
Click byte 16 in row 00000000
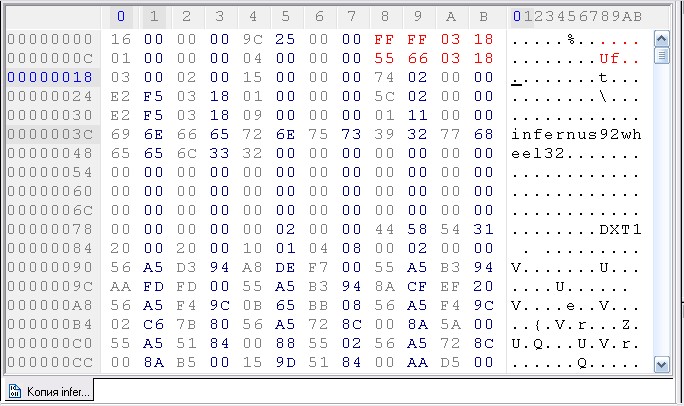pos(121,39)
